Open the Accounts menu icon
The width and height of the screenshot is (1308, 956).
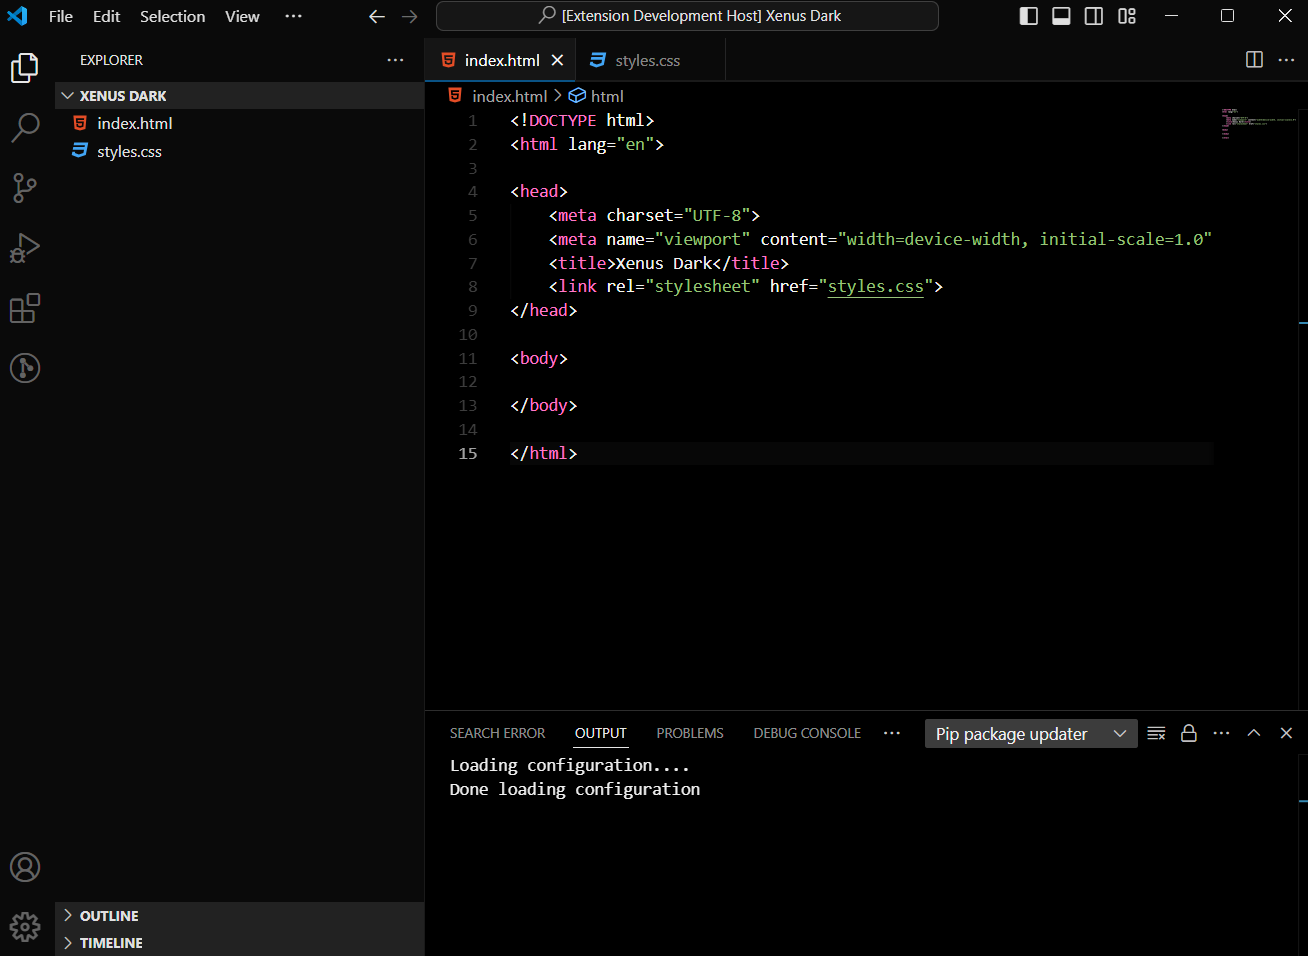click(25, 867)
